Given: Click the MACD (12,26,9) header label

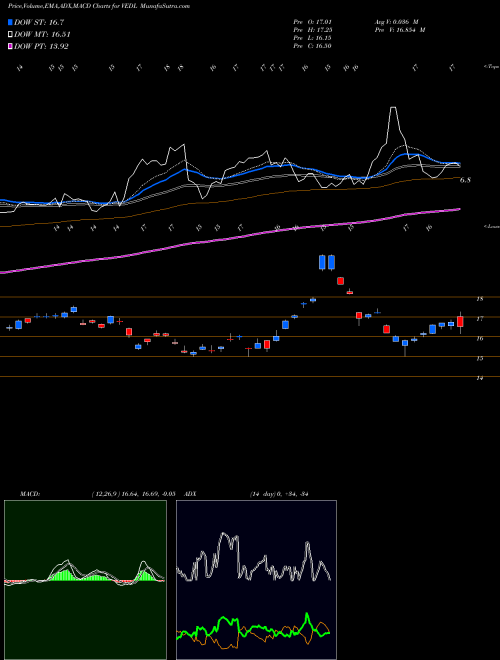Looking at the screenshot, I should coord(97,494).
